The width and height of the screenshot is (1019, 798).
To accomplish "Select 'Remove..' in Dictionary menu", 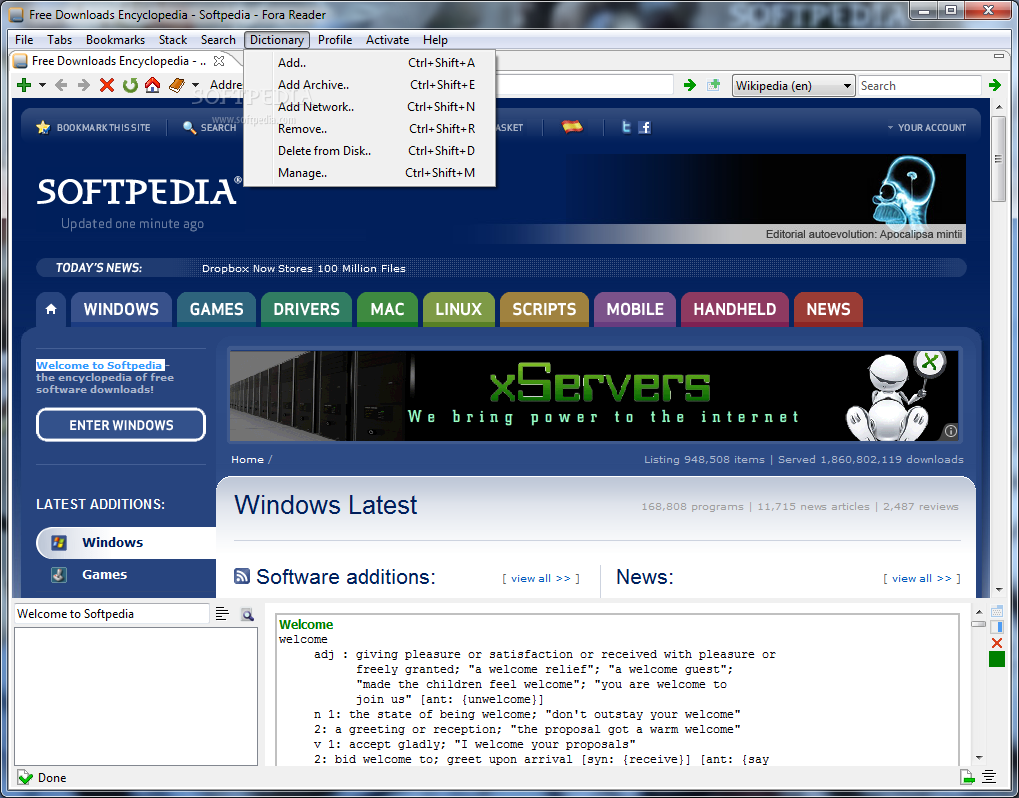I will click(x=369, y=129).
